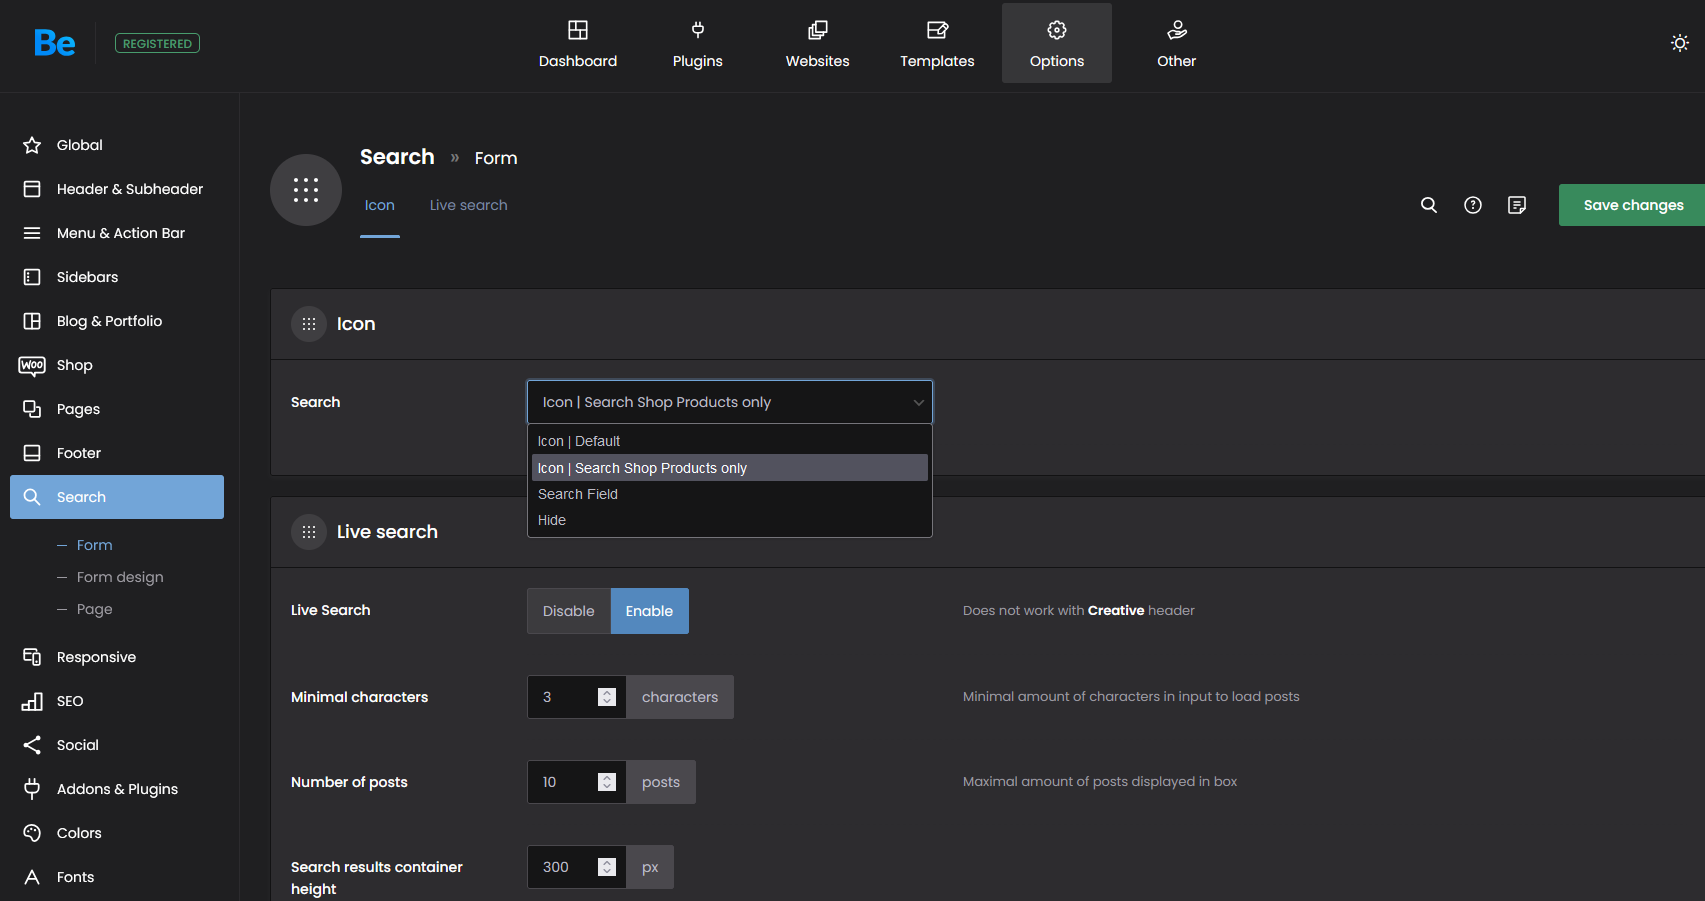
Task: Choose 'Search Field' option
Action: click(730, 494)
